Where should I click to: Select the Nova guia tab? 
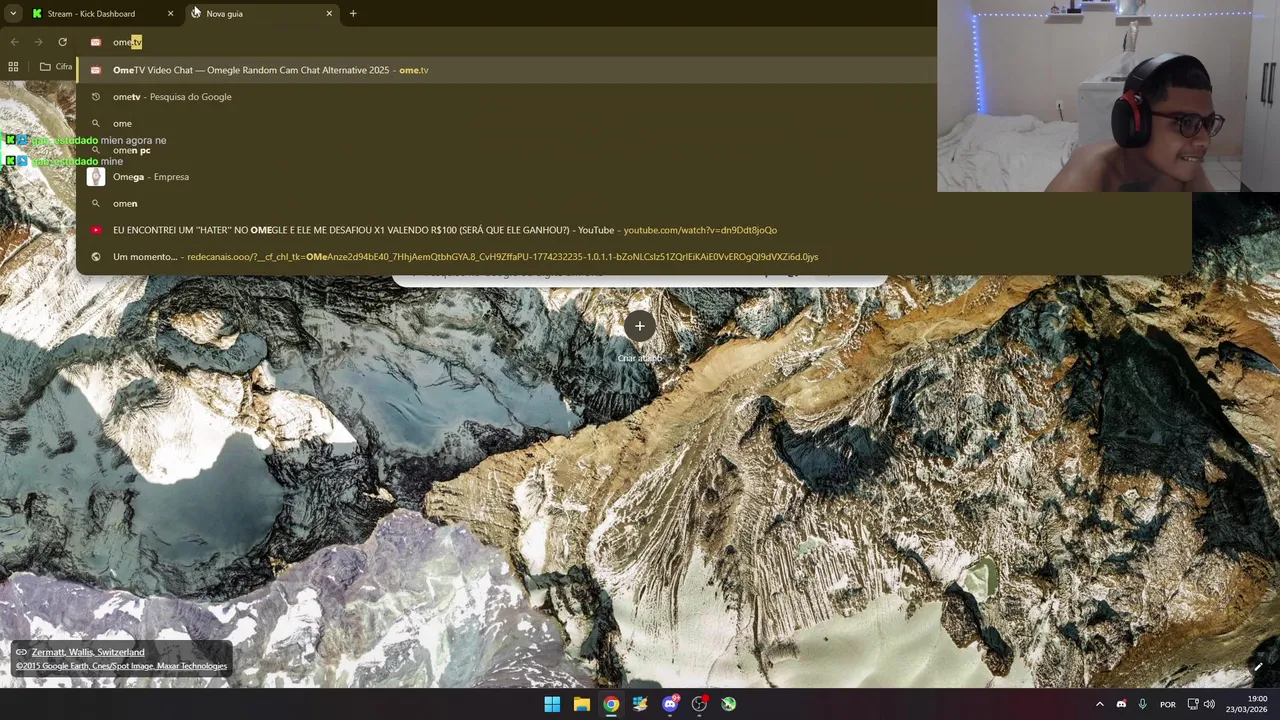260,13
